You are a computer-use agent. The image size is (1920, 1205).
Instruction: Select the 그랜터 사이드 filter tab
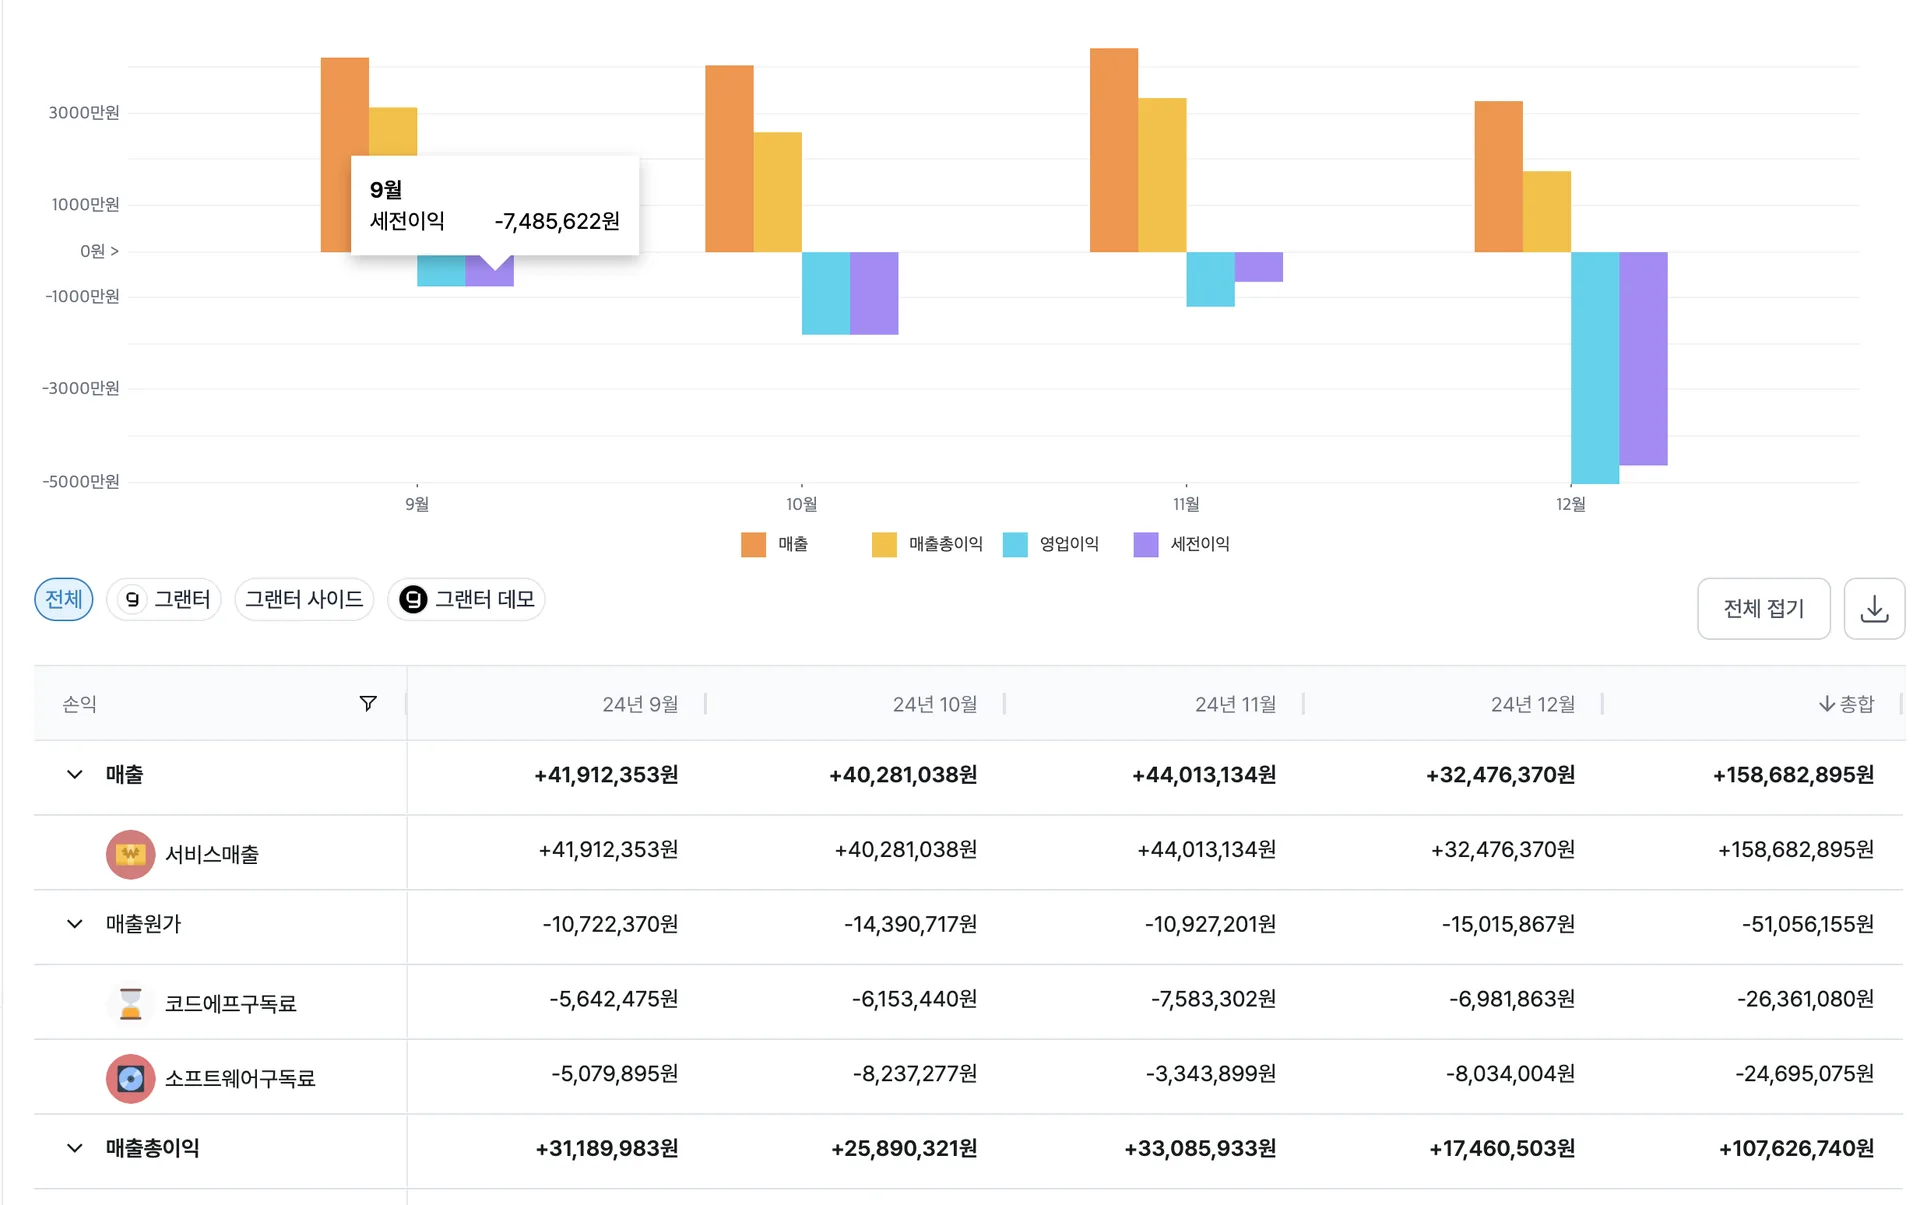click(304, 599)
